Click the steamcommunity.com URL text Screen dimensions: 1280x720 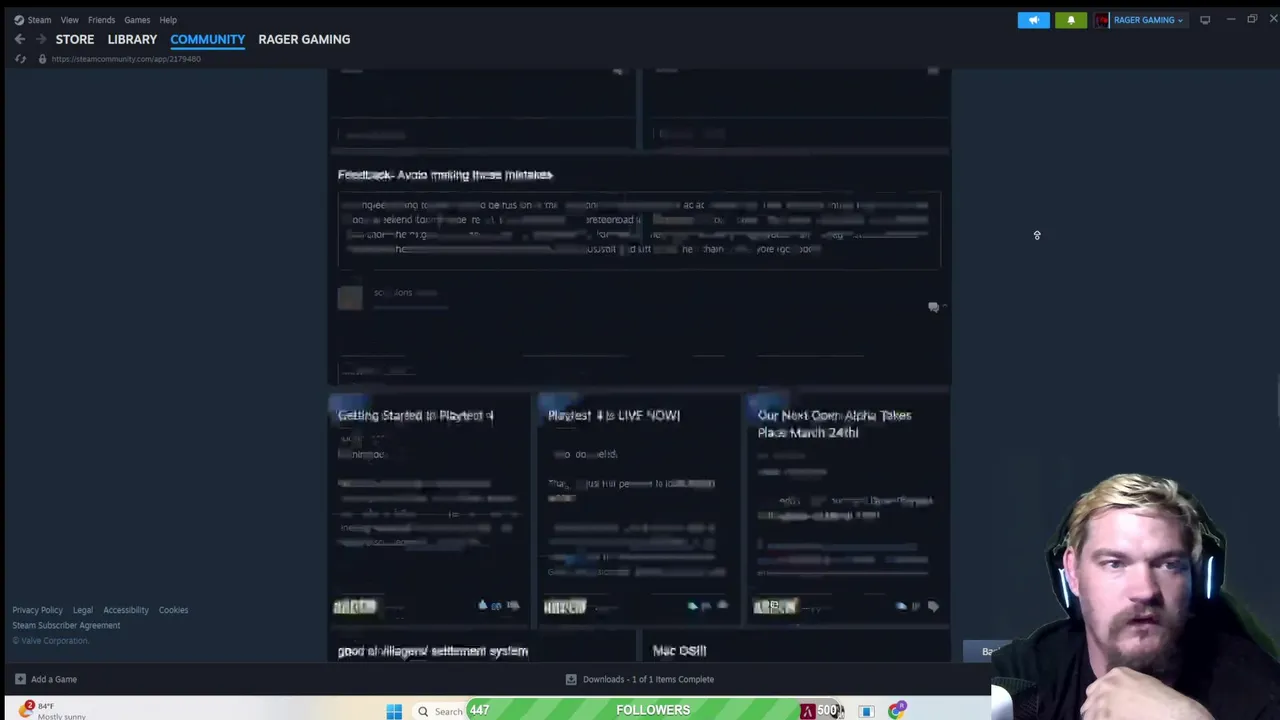click(126, 59)
